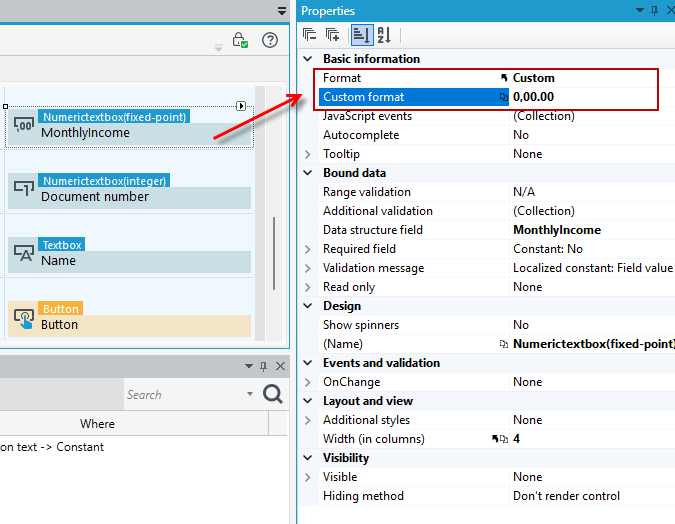Screen dimensions: 675x524
Task: Click the (Name) property value
Action: tap(594, 344)
